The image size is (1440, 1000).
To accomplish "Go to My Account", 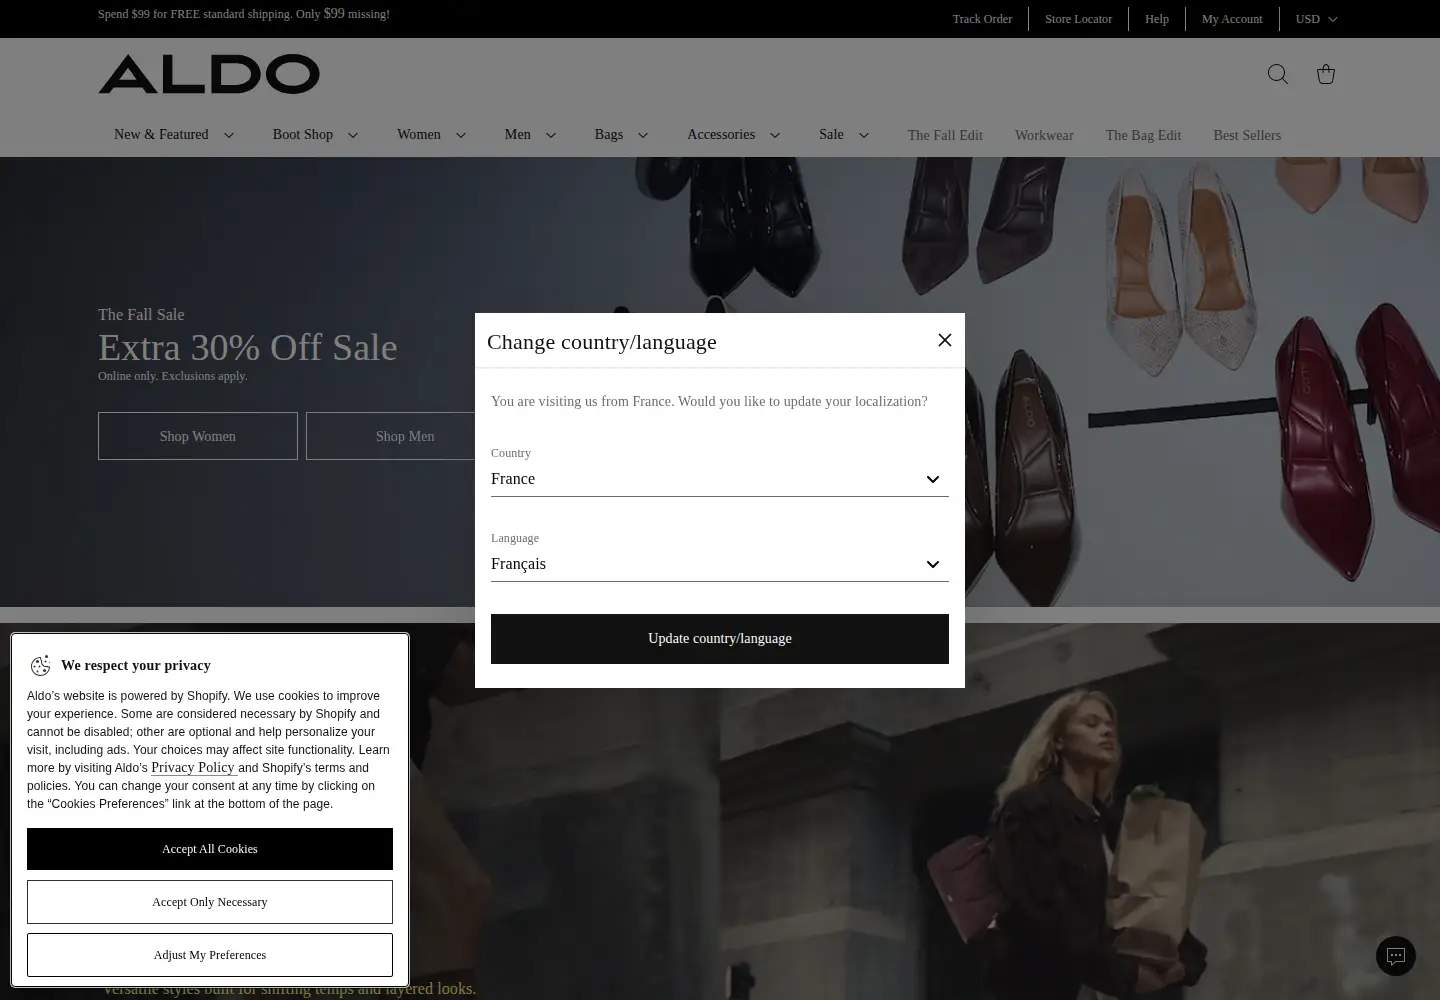I will 1232,19.
